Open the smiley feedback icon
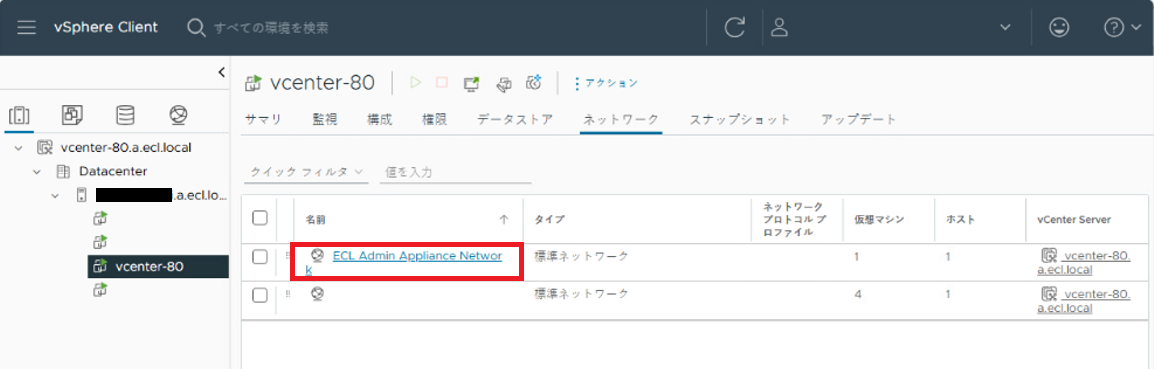 pos(1059,28)
